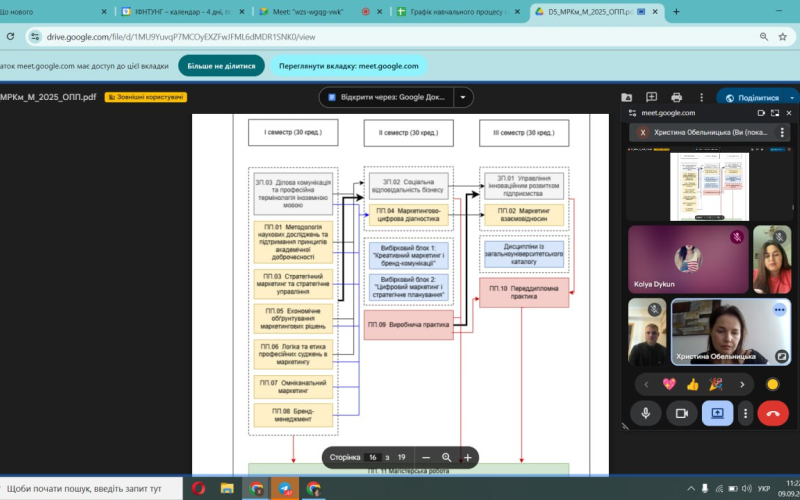Viewport: 800px width, 500px height.
Task: Click the add comment icon
Action: (651, 97)
